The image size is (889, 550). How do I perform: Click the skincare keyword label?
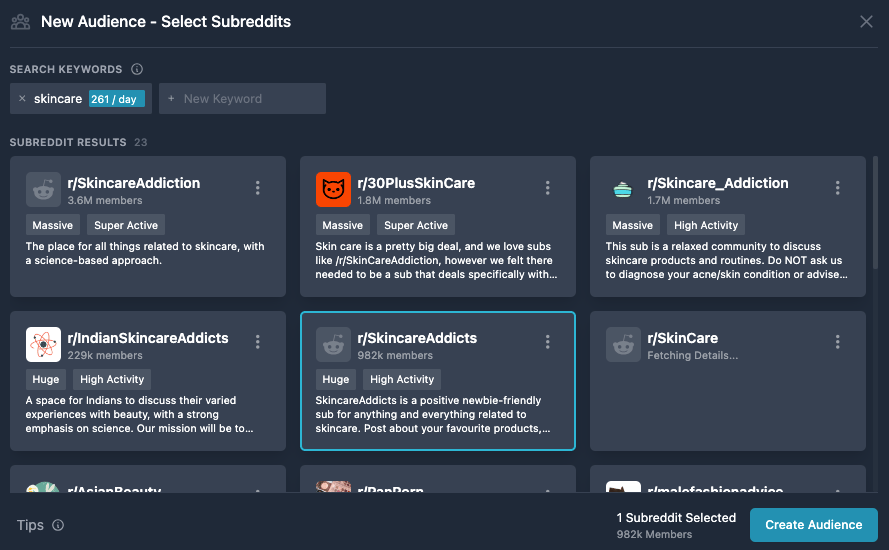point(58,99)
